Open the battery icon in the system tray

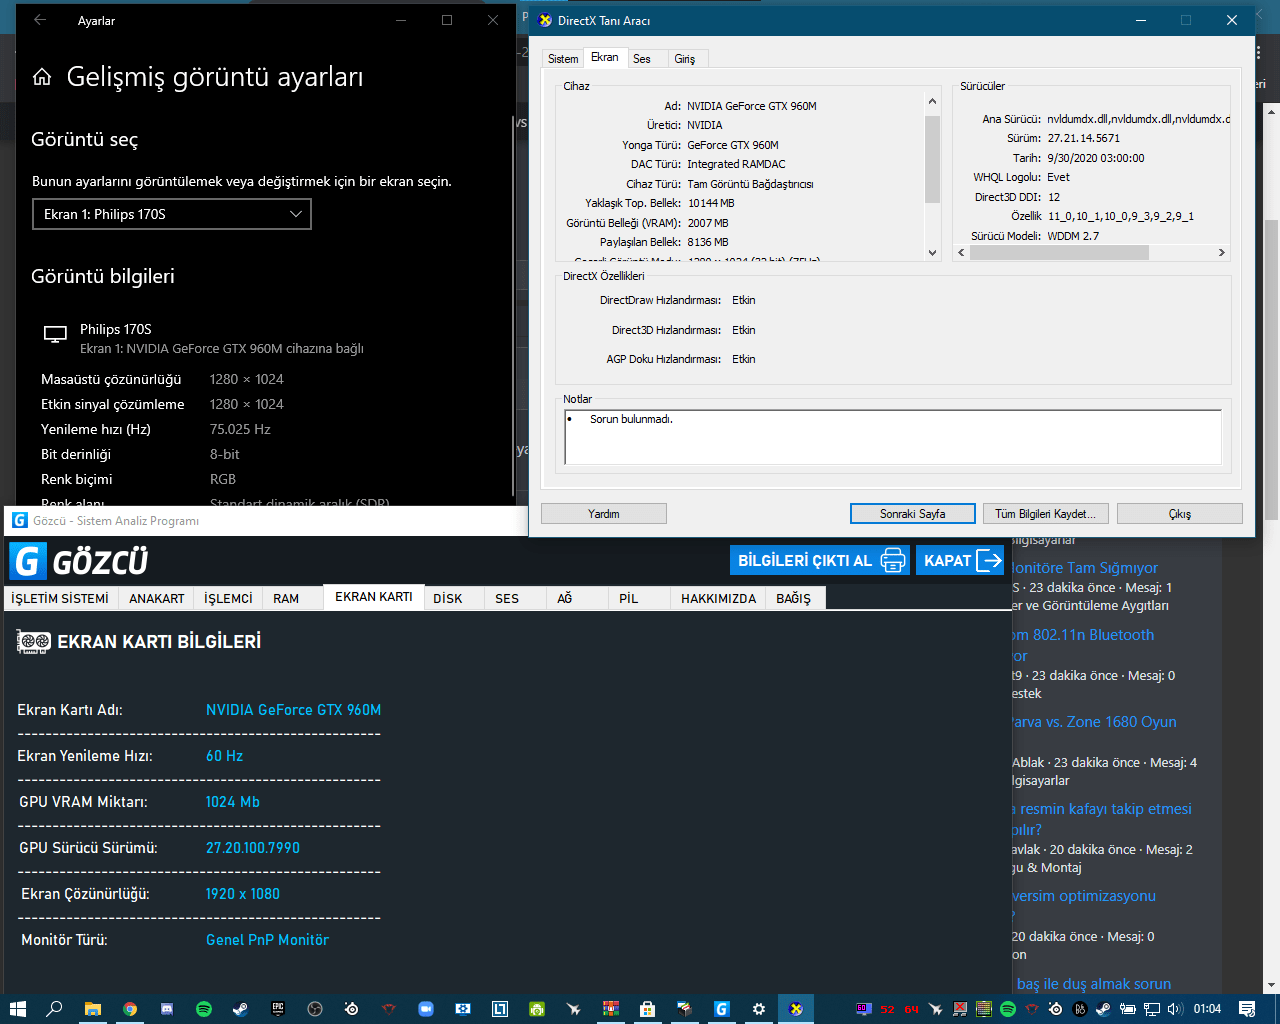point(1128,1009)
